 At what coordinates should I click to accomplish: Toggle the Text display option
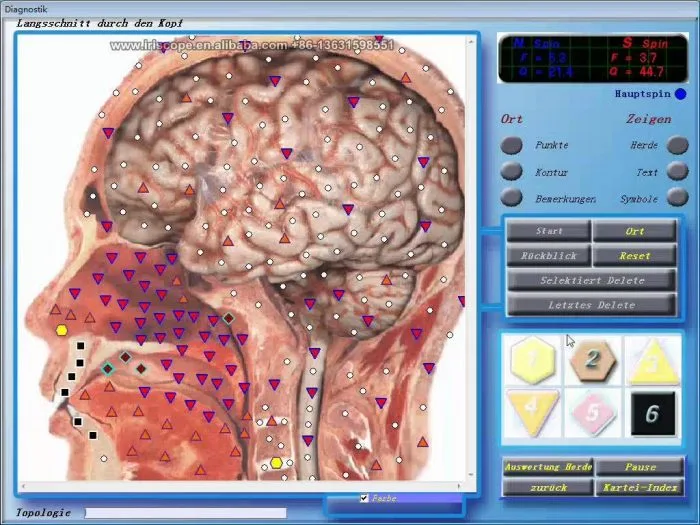tap(677, 172)
